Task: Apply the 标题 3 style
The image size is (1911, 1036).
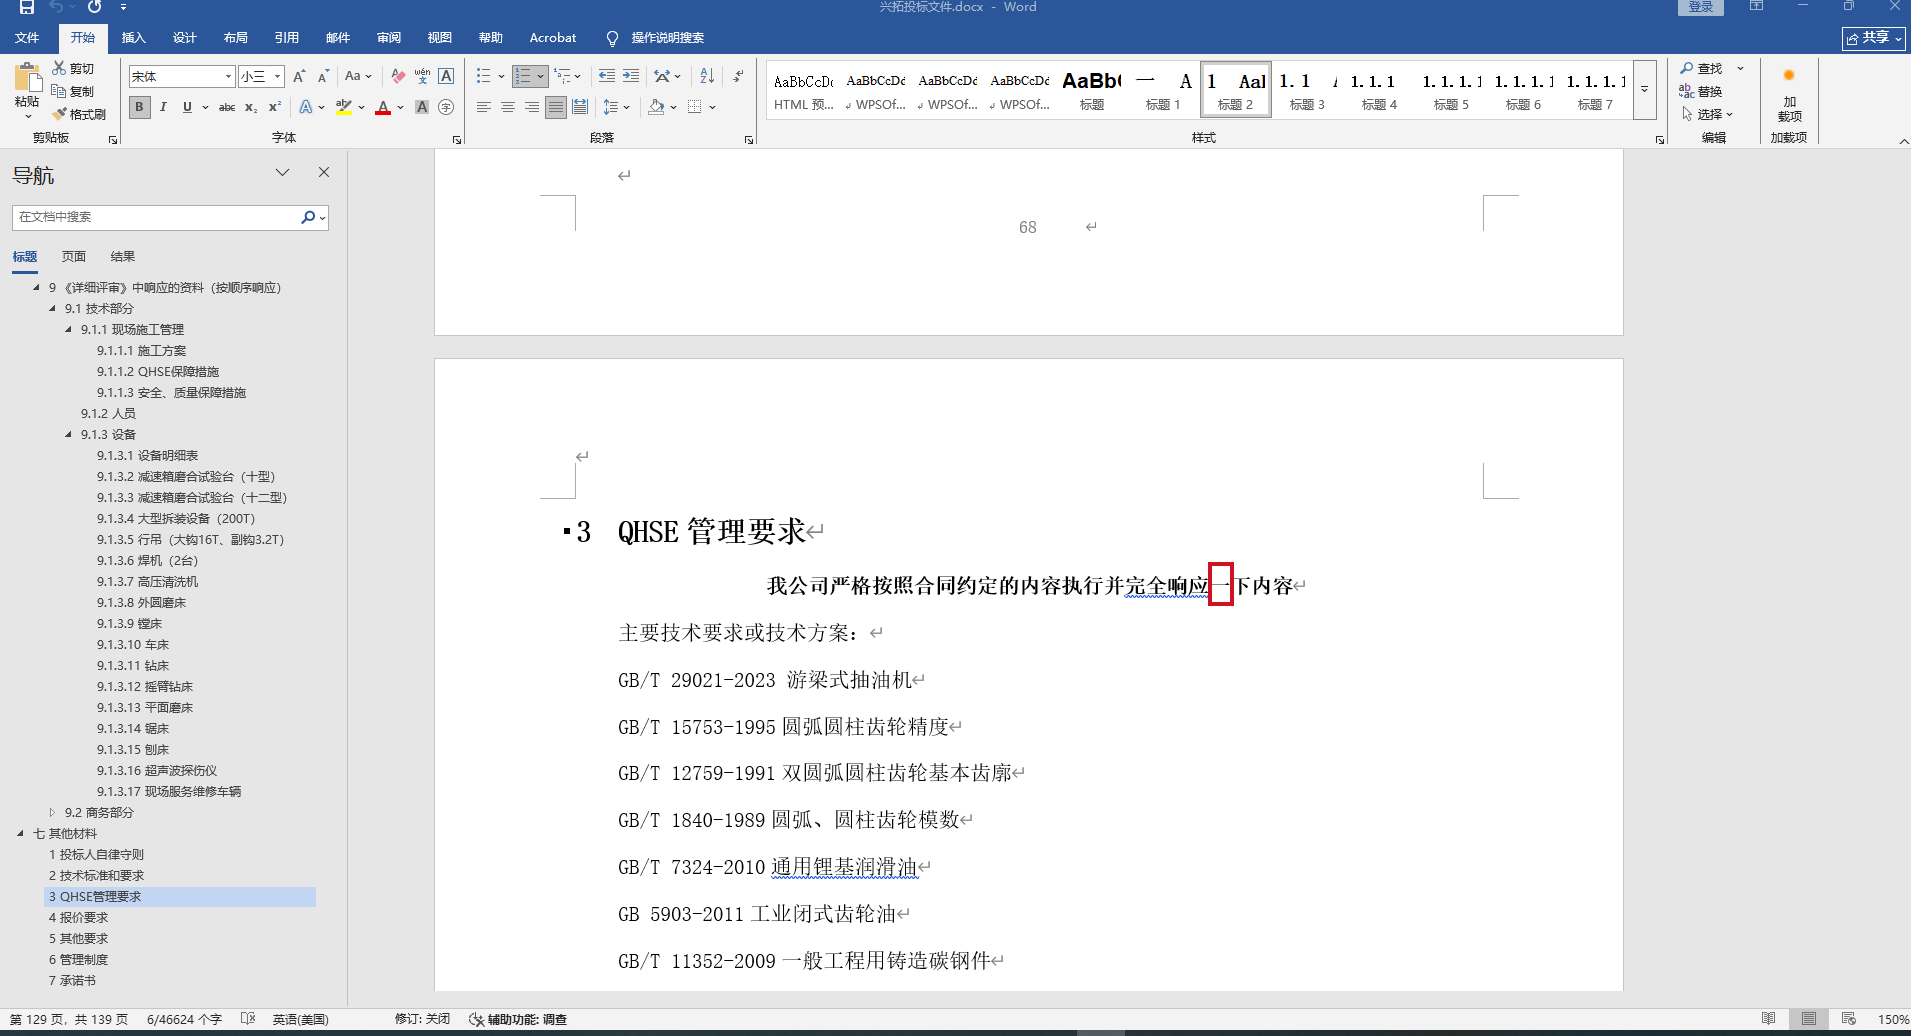Action: [x=1307, y=90]
